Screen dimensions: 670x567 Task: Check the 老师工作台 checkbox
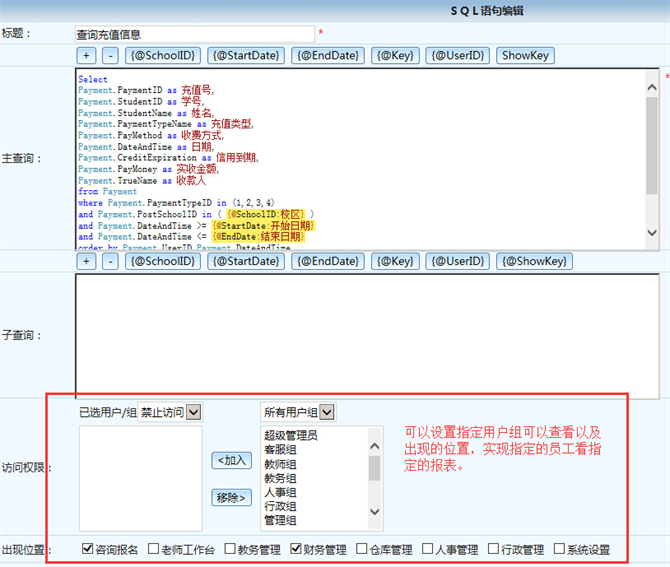[x=153, y=549]
